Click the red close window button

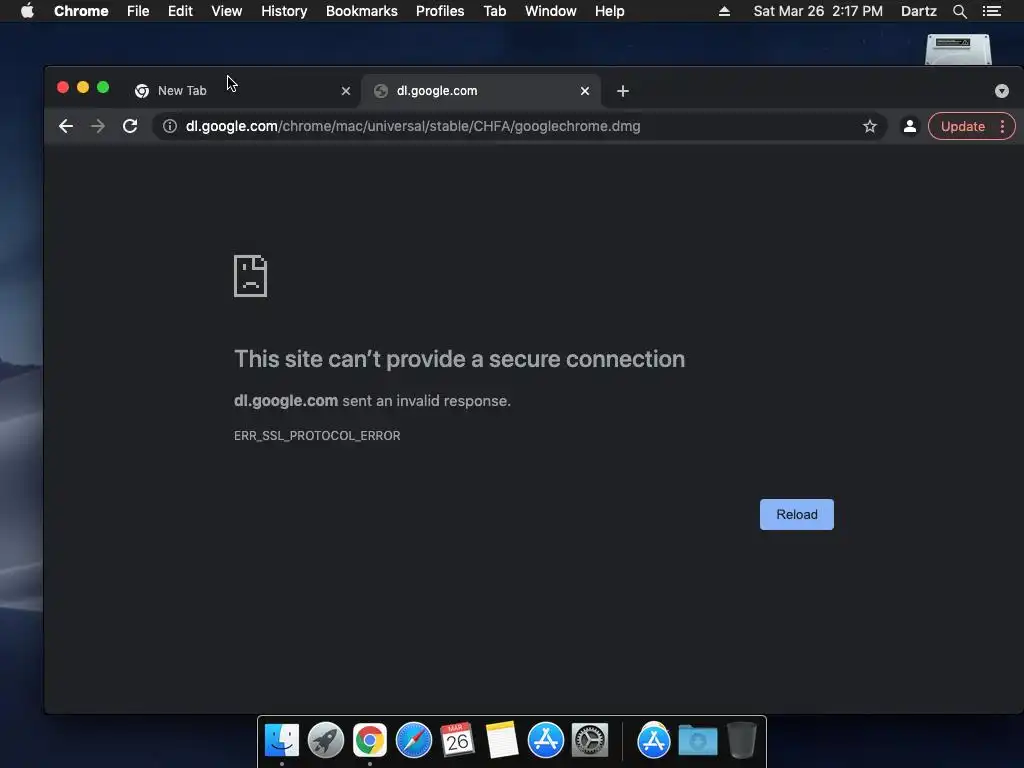(63, 88)
